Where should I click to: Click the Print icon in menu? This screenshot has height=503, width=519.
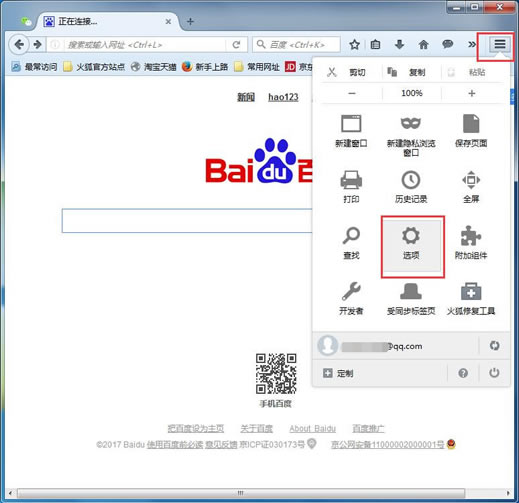[x=351, y=180]
